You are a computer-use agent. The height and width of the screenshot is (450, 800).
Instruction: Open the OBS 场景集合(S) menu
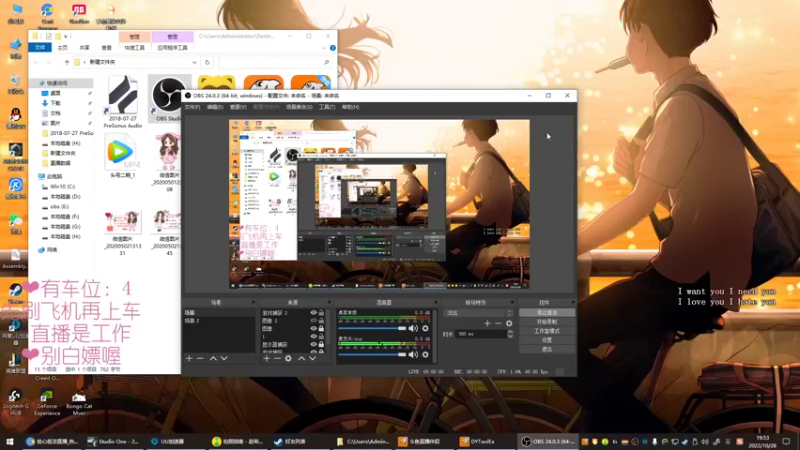pos(299,107)
